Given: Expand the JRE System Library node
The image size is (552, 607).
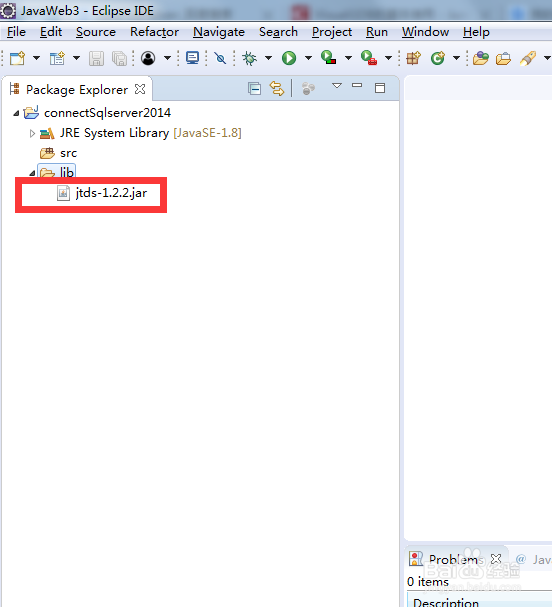Looking at the screenshot, I should pos(32,134).
